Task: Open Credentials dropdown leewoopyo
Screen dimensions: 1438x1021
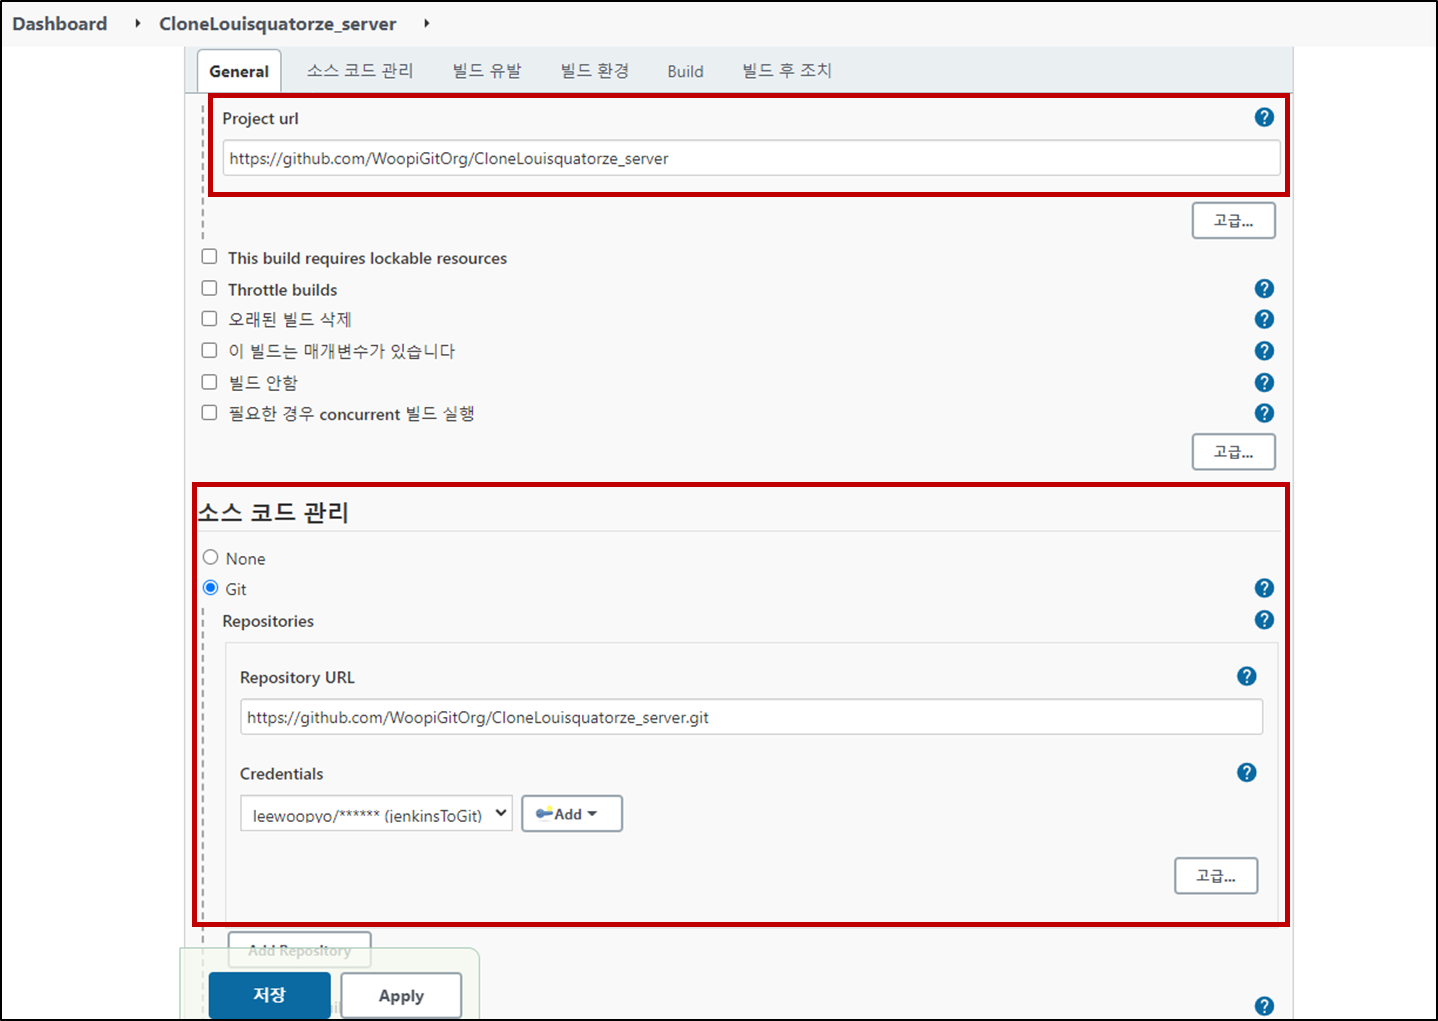Action: click(376, 814)
